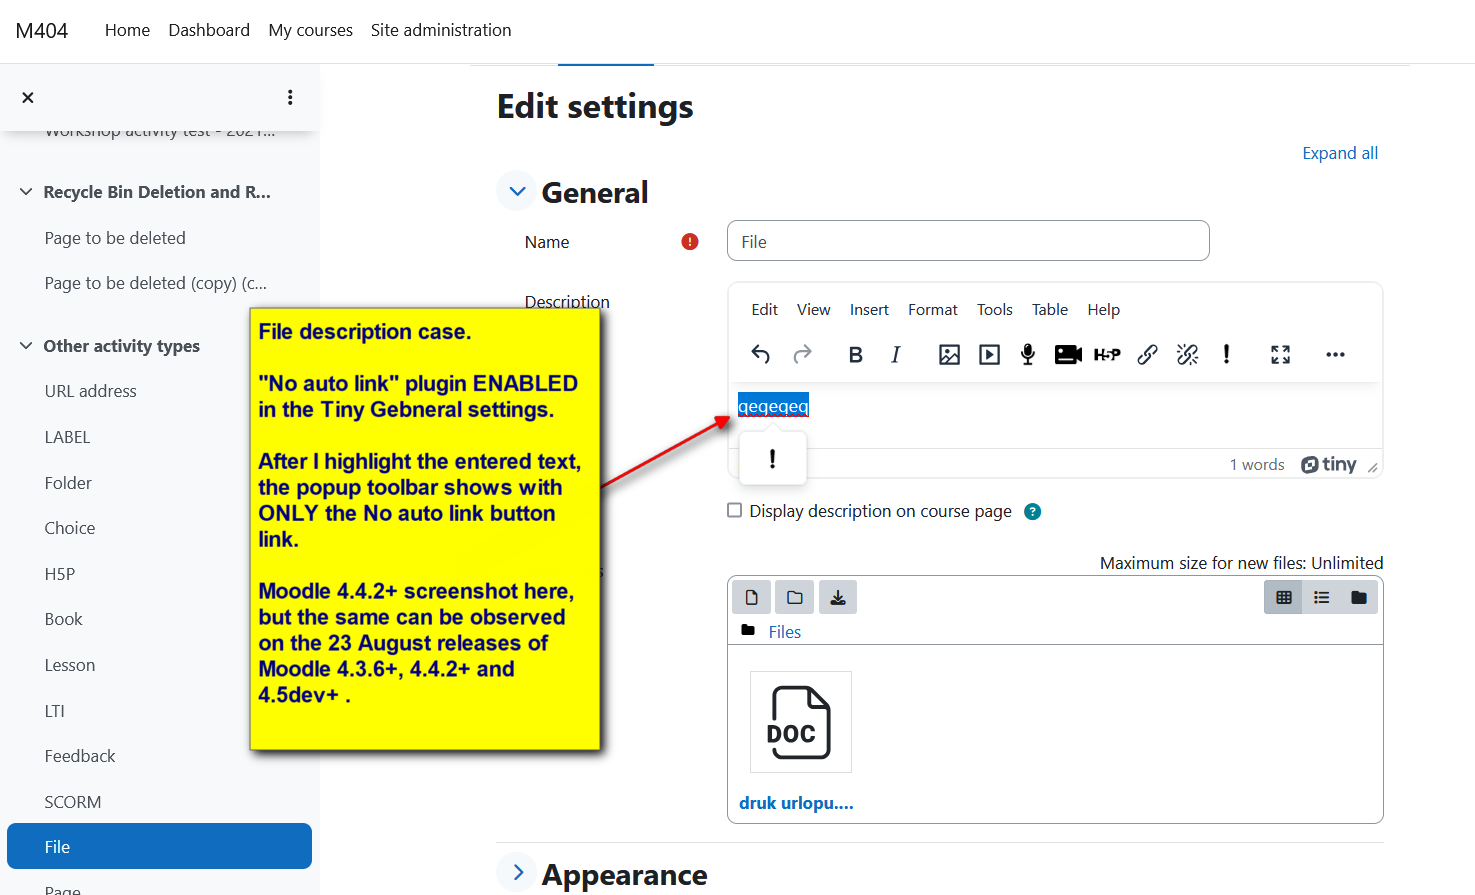
Task: Open the H5P insert tool
Action: (1107, 354)
